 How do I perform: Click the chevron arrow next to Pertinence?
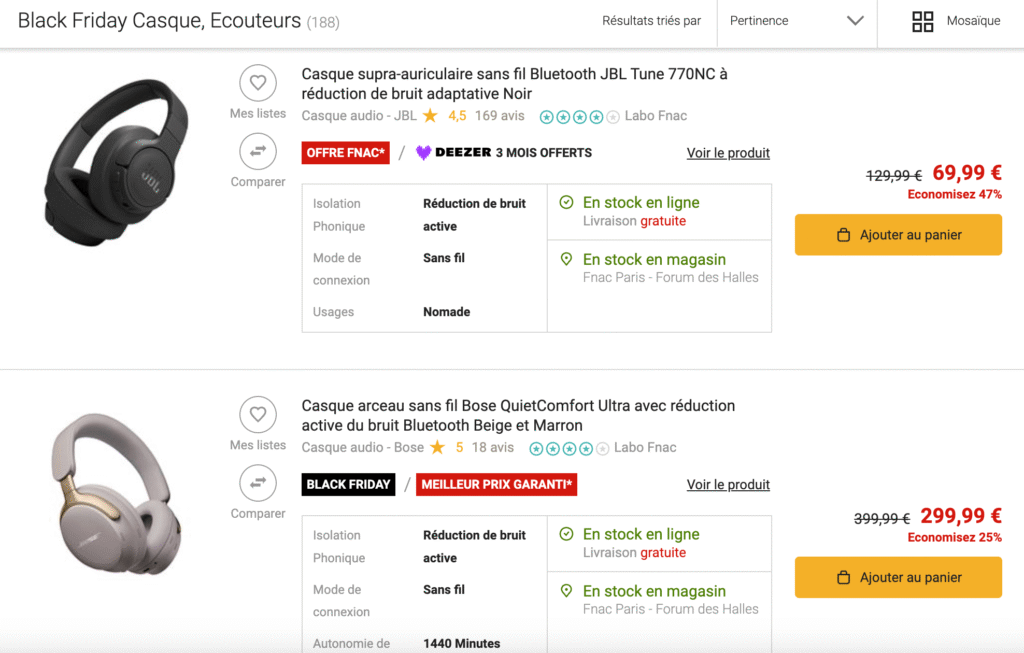pyautogui.click(x=855, y=19)
